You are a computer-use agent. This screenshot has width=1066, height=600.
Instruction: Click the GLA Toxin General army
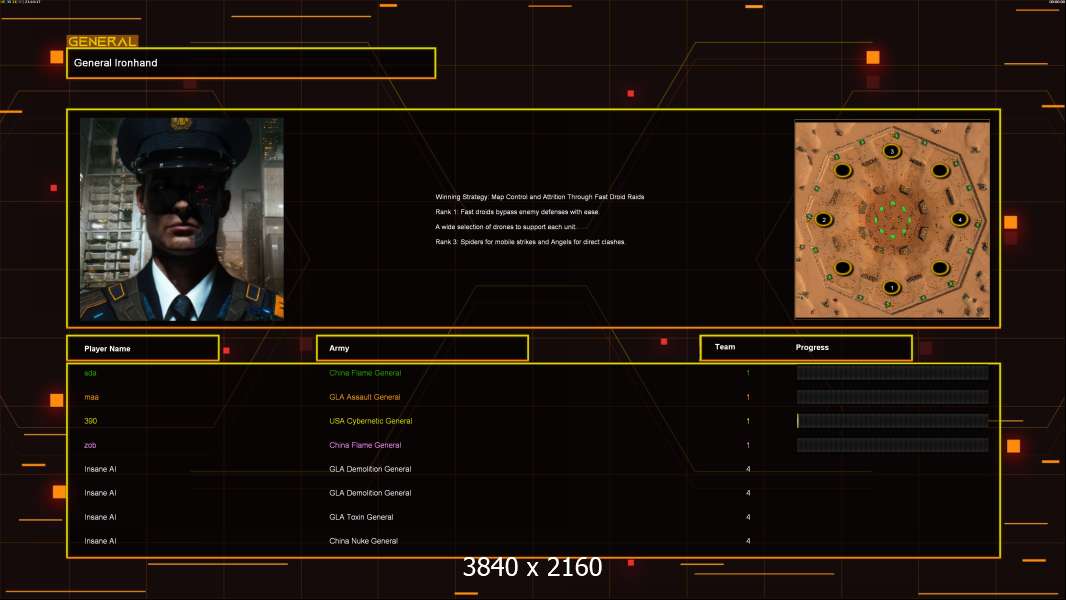coord(361,517)
